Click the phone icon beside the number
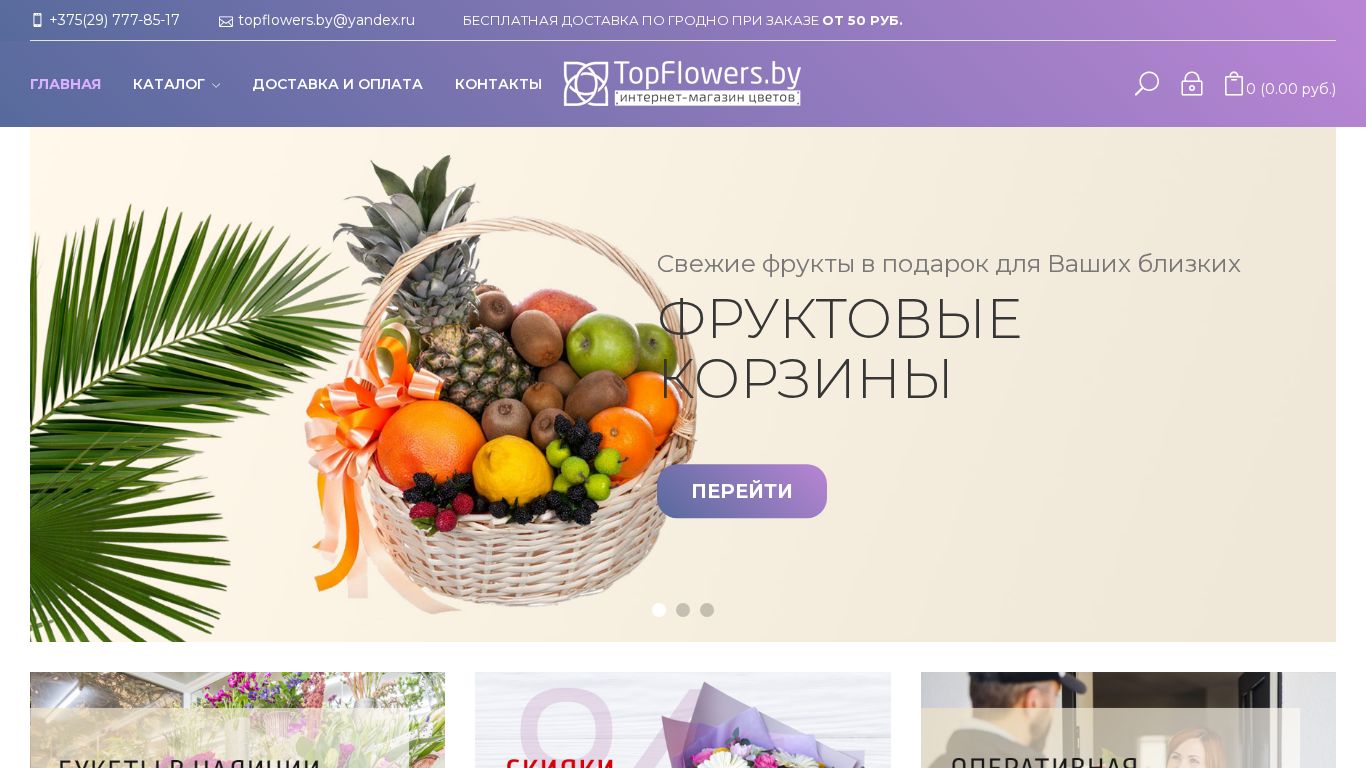The height and width of the screenshot is (768, 1366). (37, 20)
